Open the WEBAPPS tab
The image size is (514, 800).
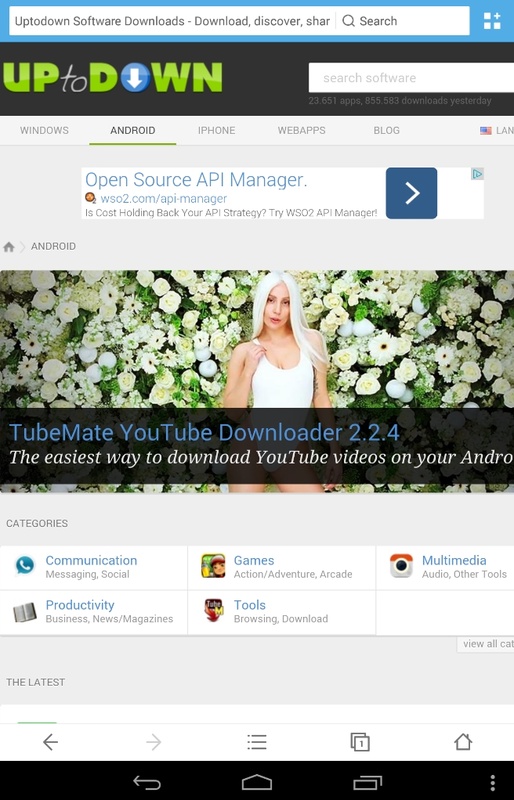pyautogui.click(x=302, y=130)
